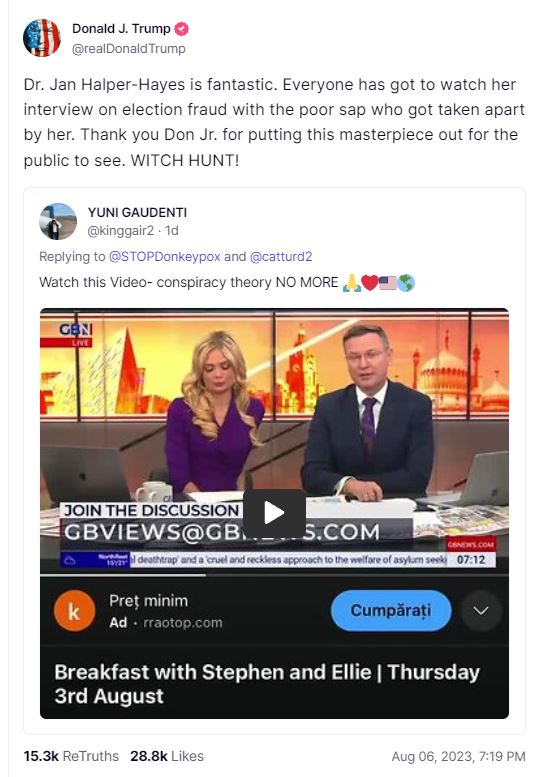Seek on the video progress bar
Image resolution: width=538 pixels, height=777 pixels.
point(274,575)
